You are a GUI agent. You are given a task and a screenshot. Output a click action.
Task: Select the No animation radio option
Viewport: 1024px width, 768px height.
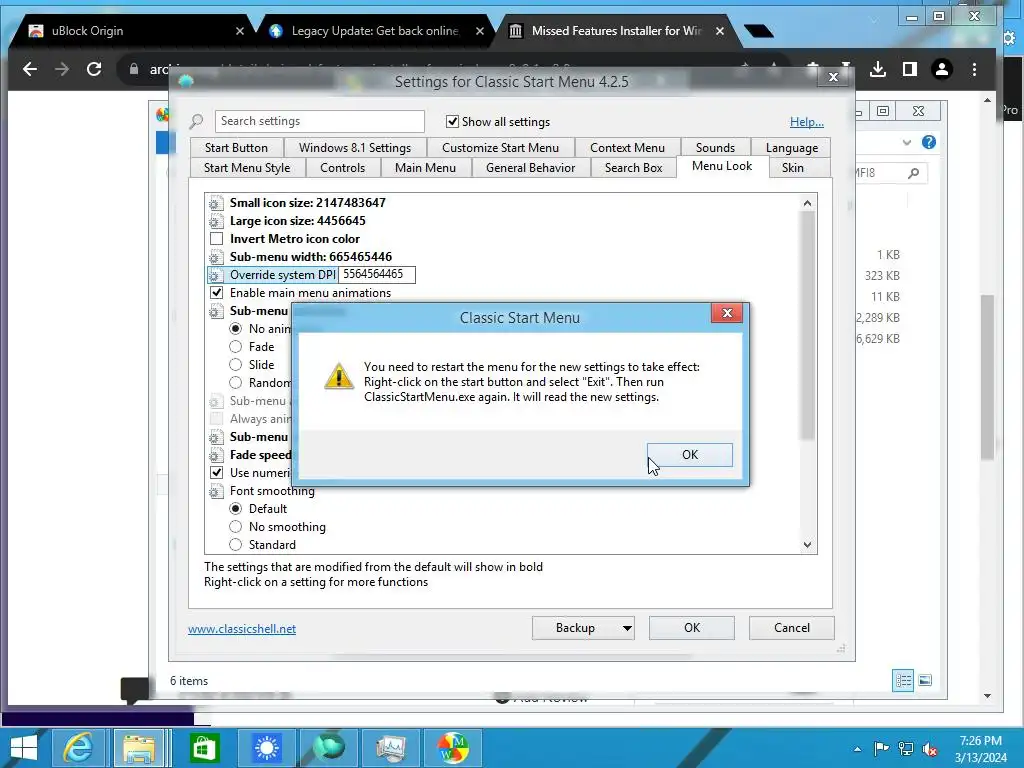click(x=235, y=328)
